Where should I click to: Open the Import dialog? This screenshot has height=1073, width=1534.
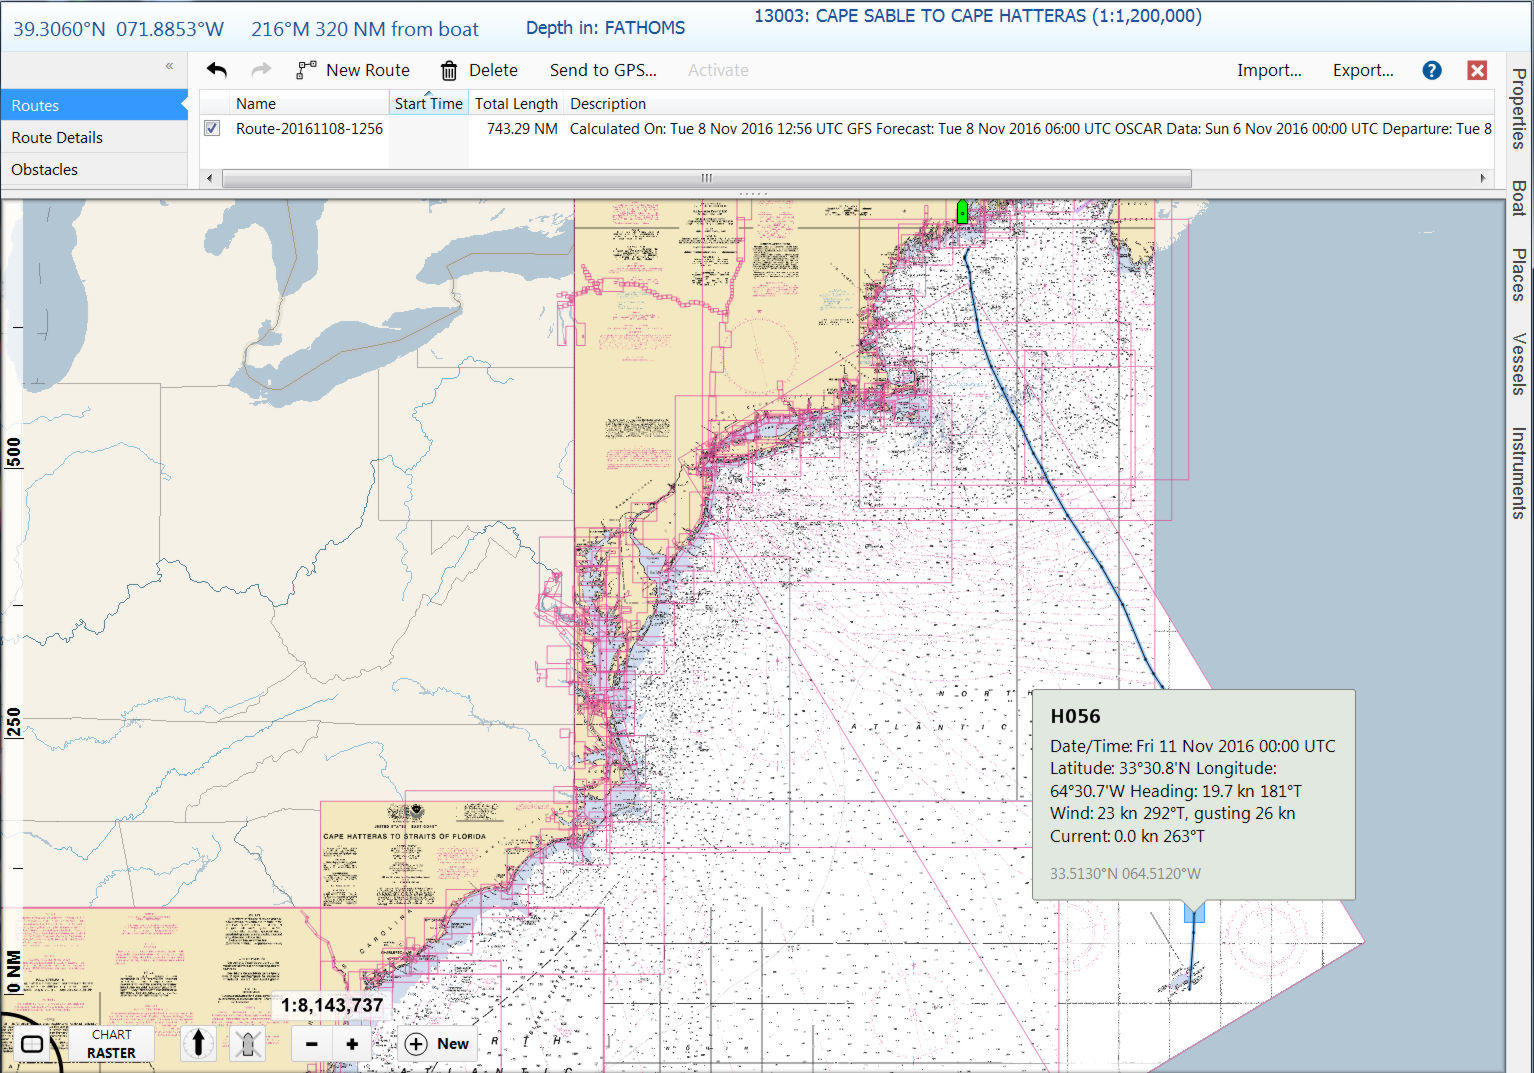pos(1269,70)
